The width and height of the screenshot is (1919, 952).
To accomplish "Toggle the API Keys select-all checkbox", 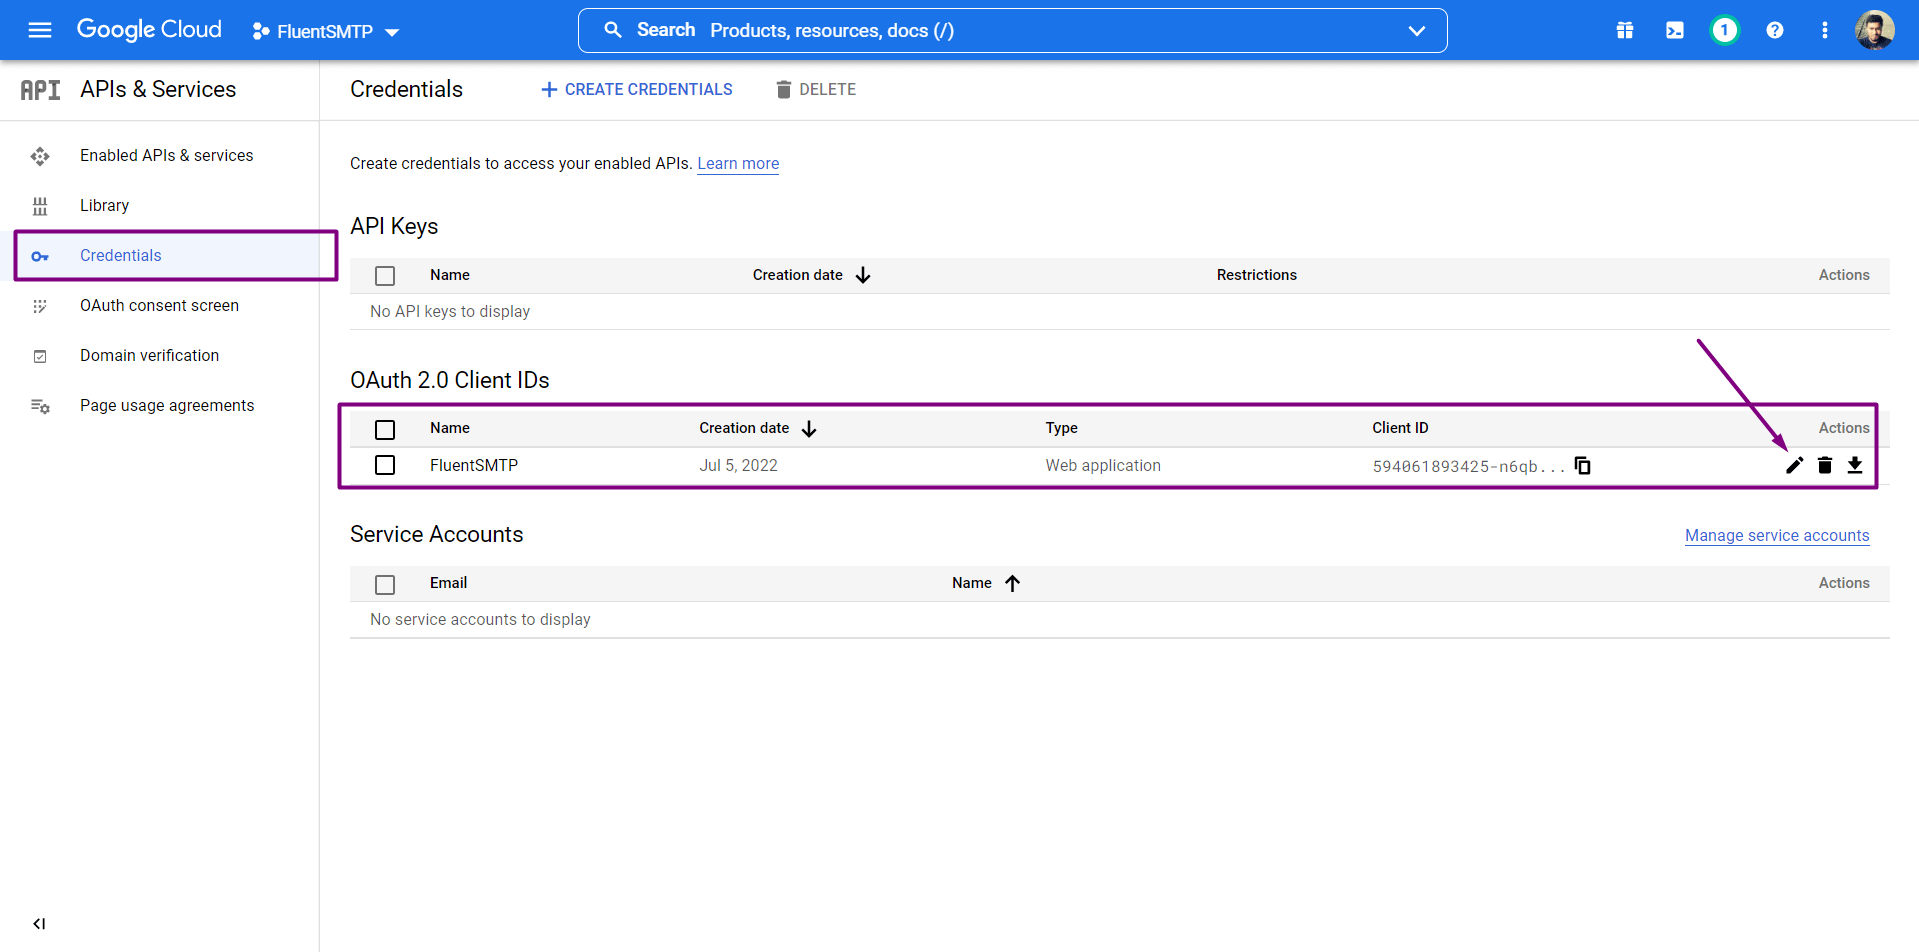I will 385,275.
